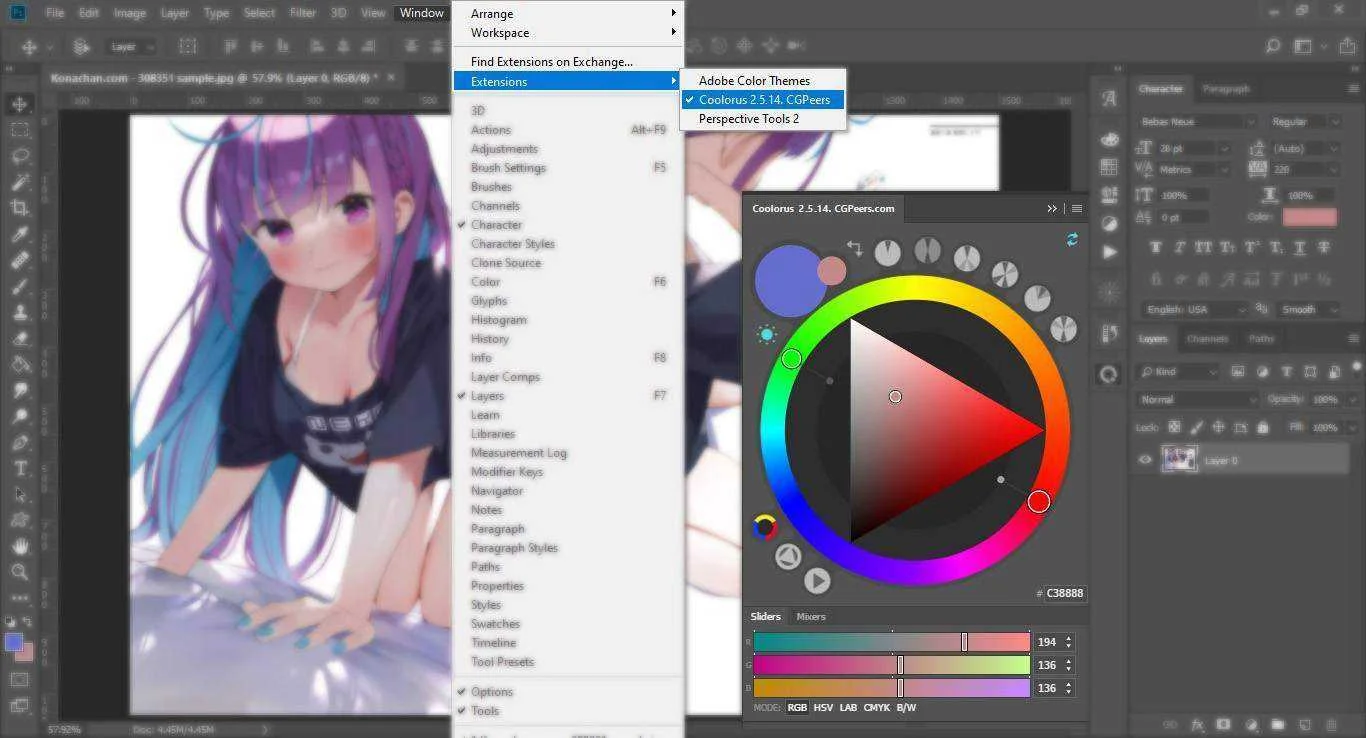Switch to the Paragraph tab
Viewport: 1366px width, 738px height.
coord(1226,89)
